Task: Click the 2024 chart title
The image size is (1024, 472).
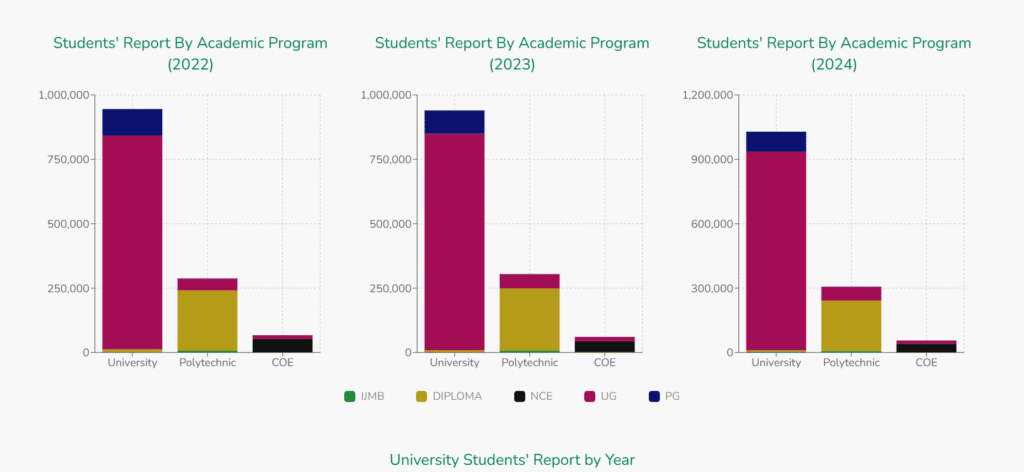Action: [x=833, y=53]
